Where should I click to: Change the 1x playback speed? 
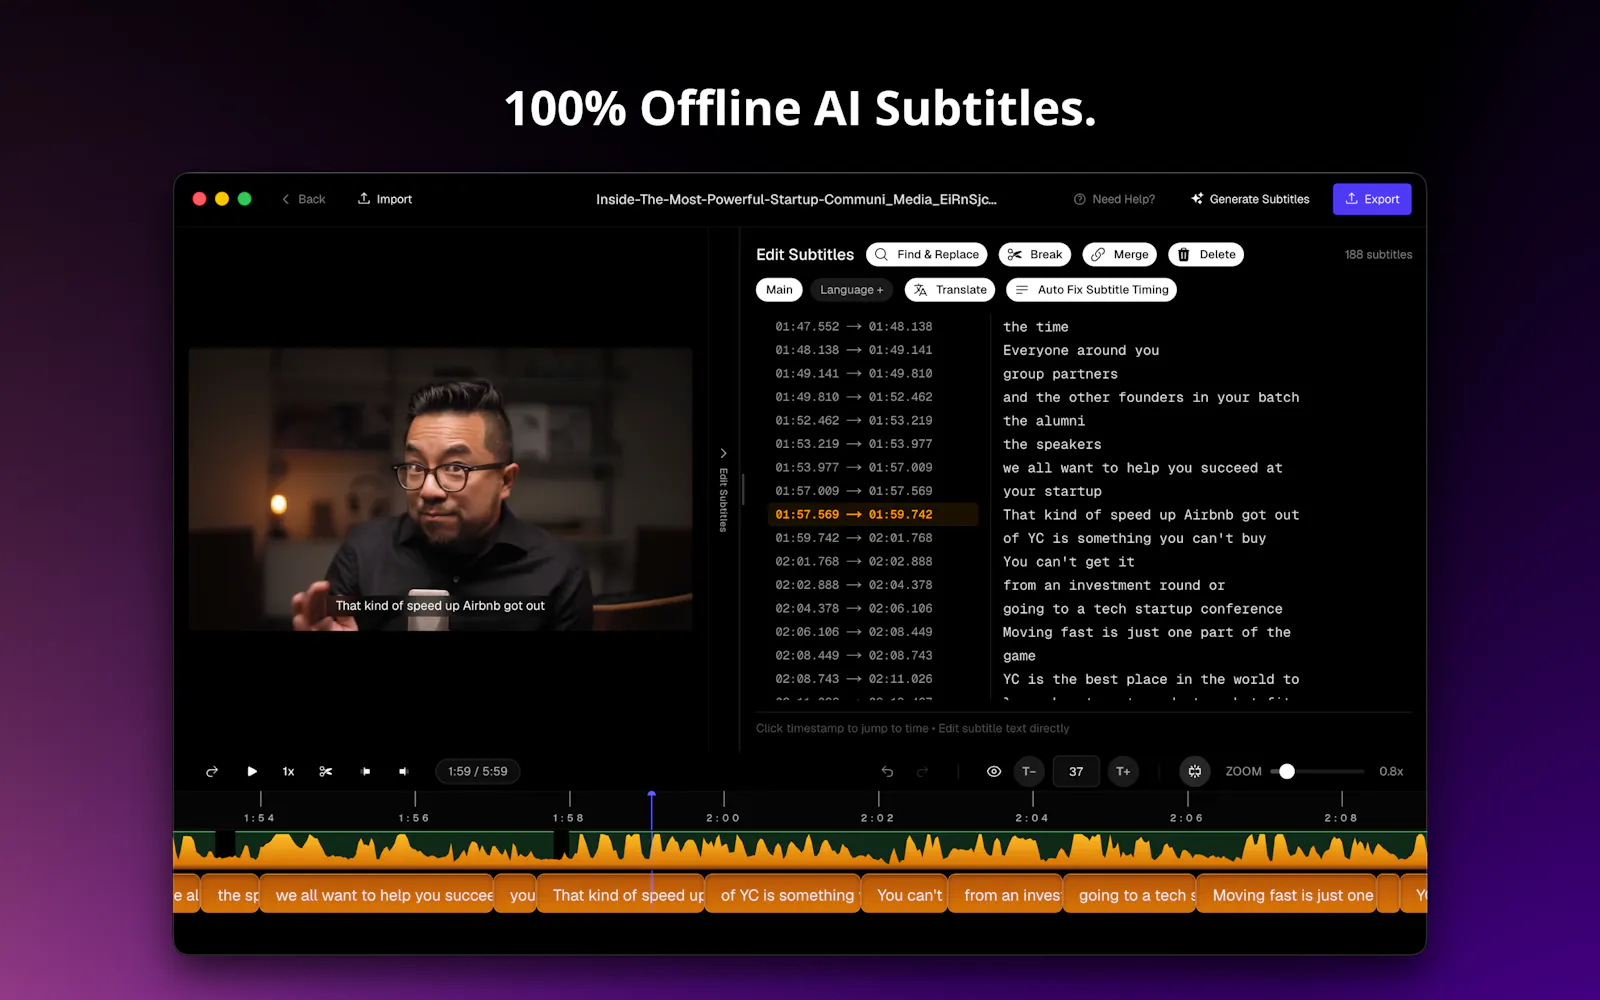tap(288, 771)
